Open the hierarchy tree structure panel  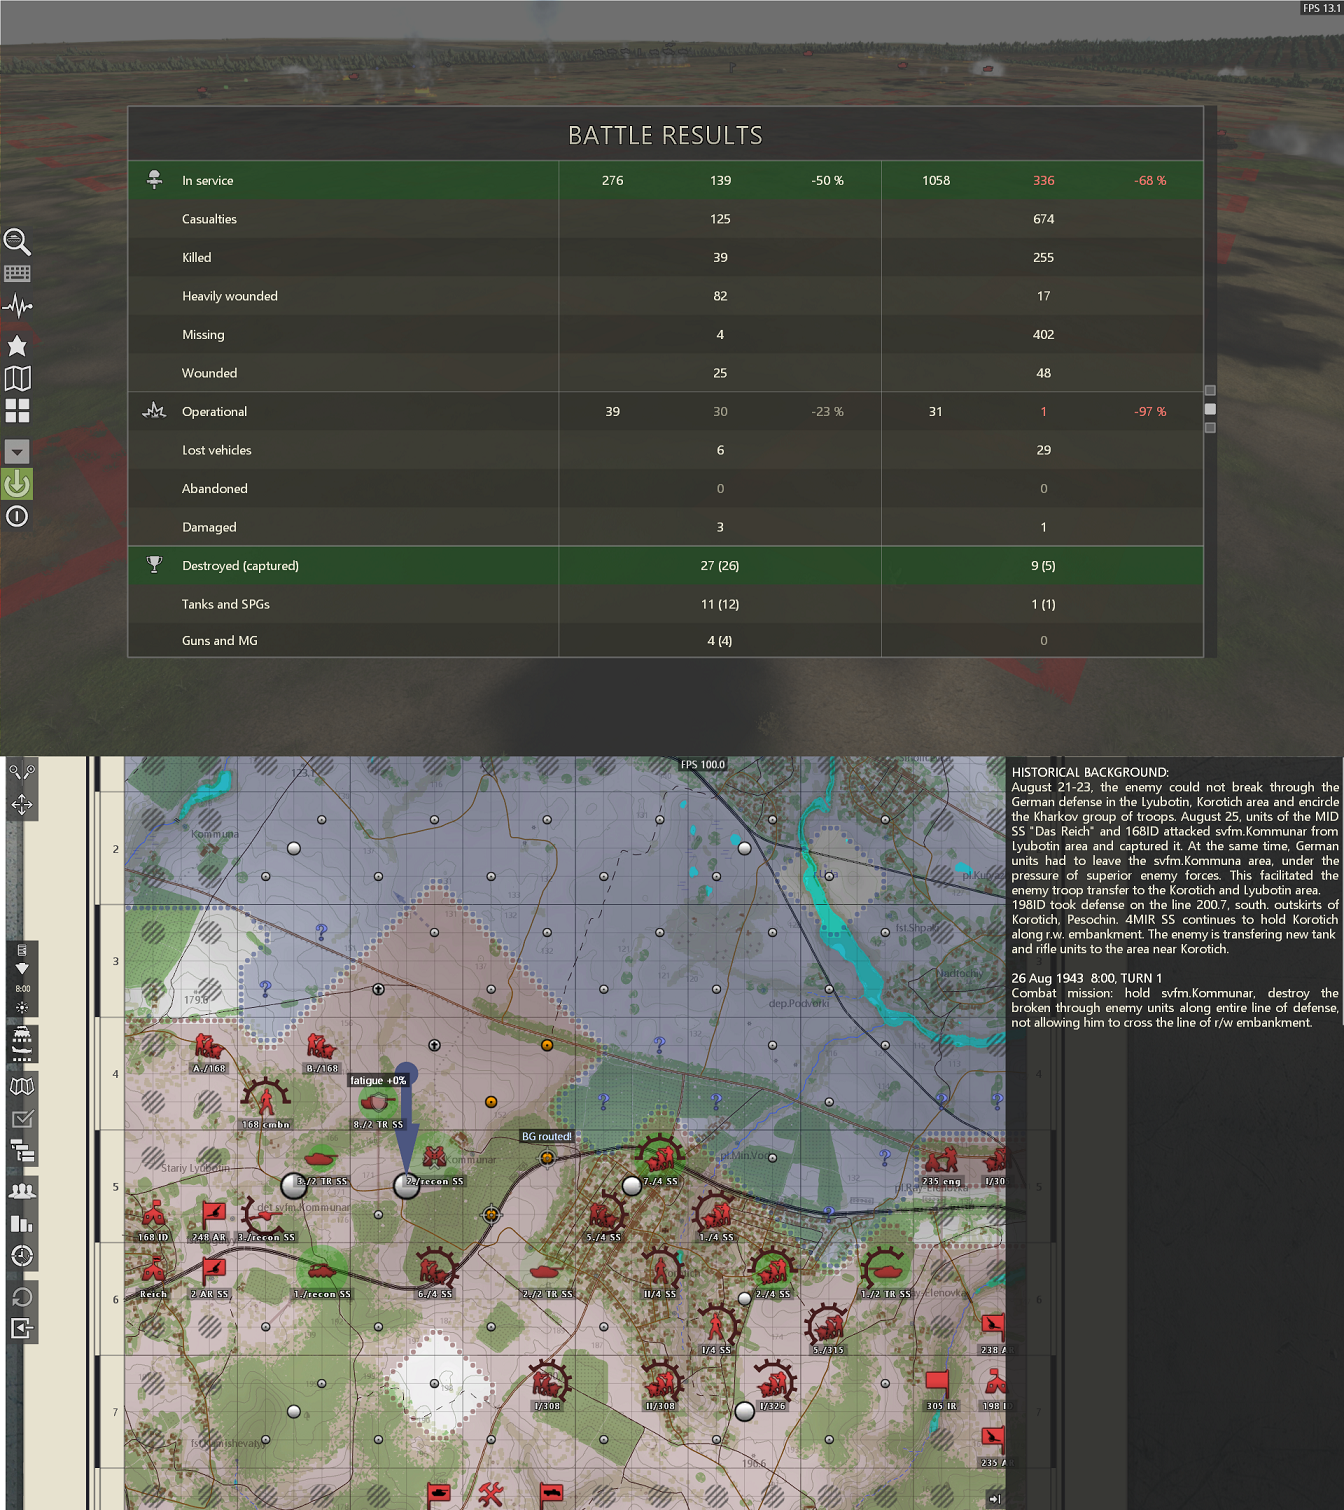pos(22,1152)
